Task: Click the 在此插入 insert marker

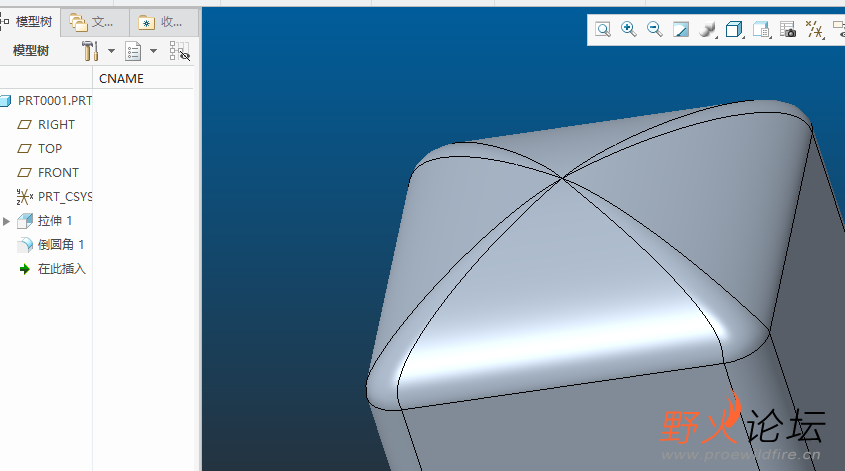Action: 61,269
